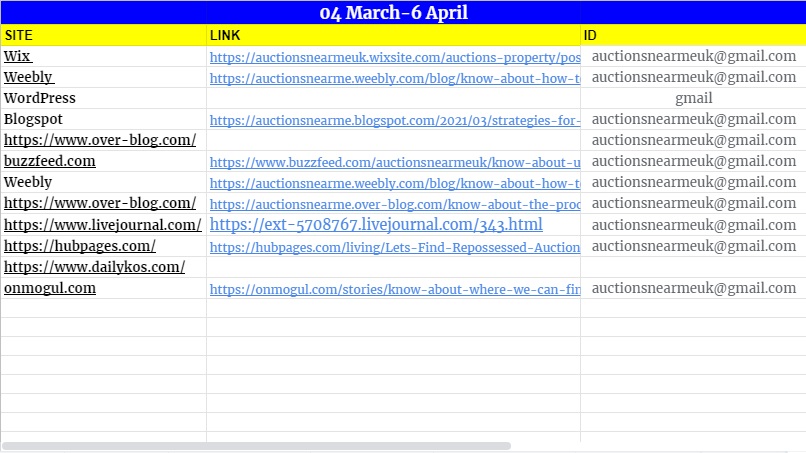Select the WordPress cell

[40, 98]
